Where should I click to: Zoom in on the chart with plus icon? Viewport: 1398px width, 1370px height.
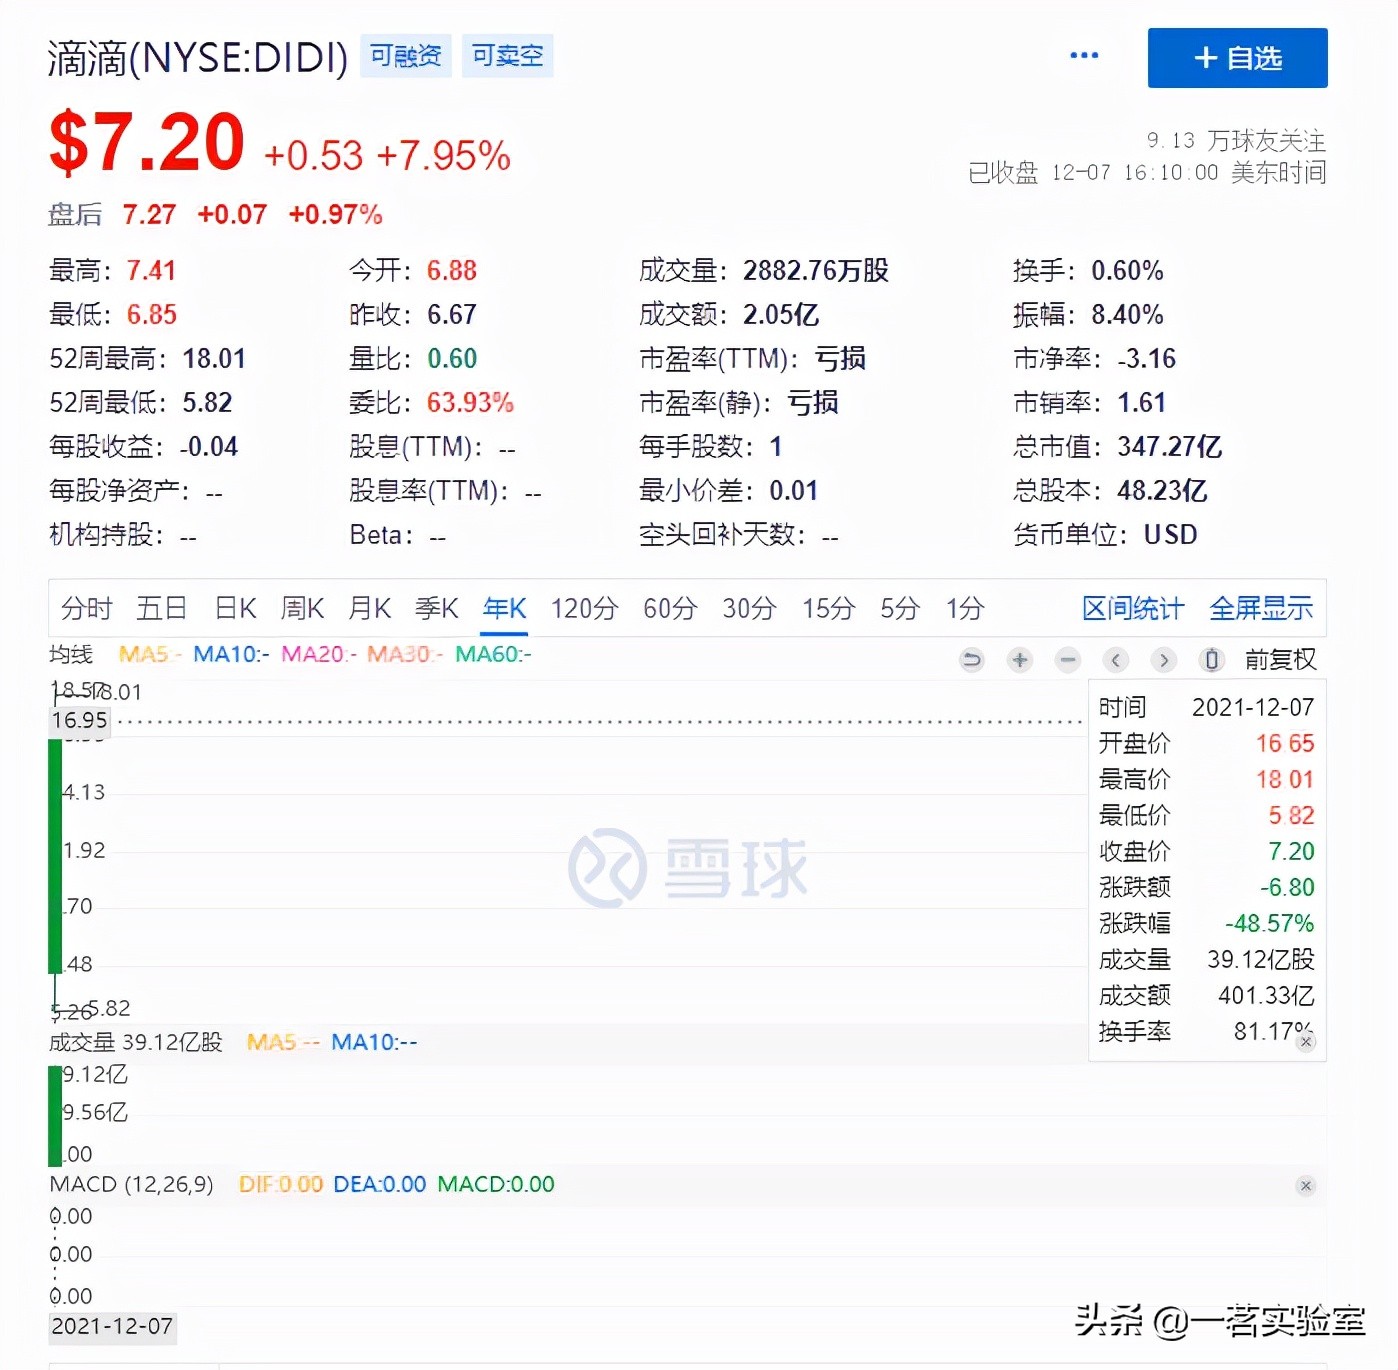coord(1019,660)
